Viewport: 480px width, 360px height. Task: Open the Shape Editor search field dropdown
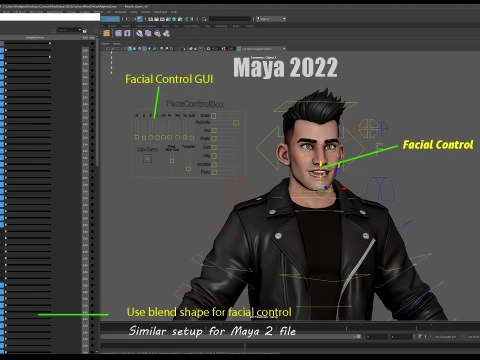[x=80, y=30]
